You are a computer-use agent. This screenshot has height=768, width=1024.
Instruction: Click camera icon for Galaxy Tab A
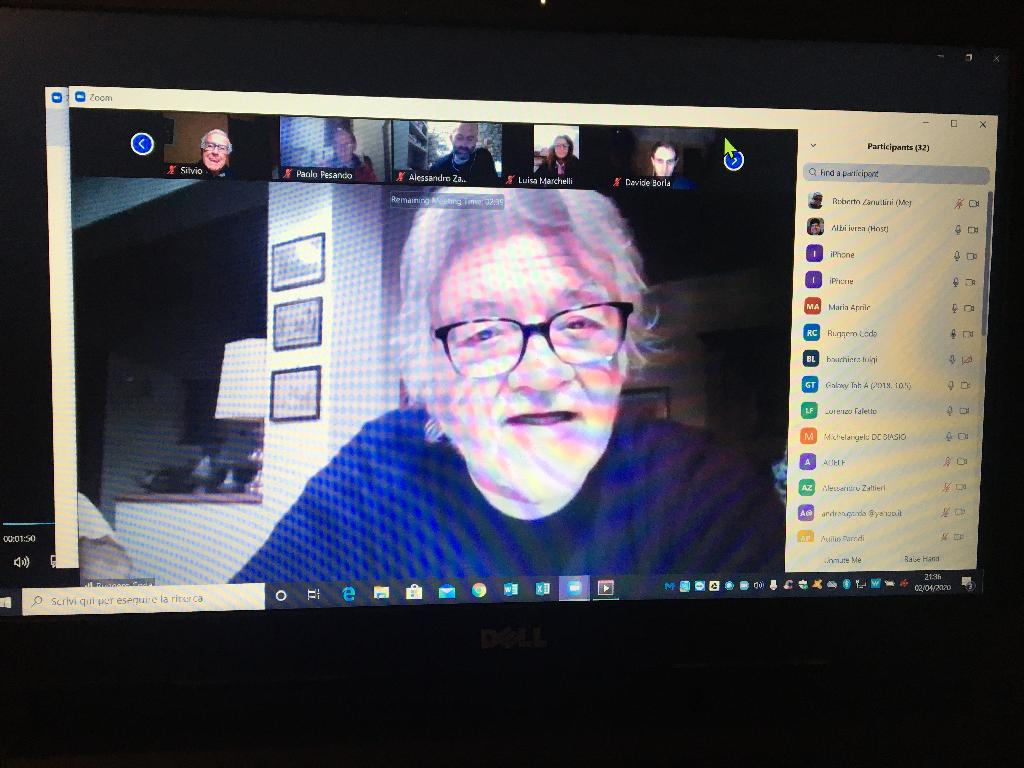coord(966,385)
